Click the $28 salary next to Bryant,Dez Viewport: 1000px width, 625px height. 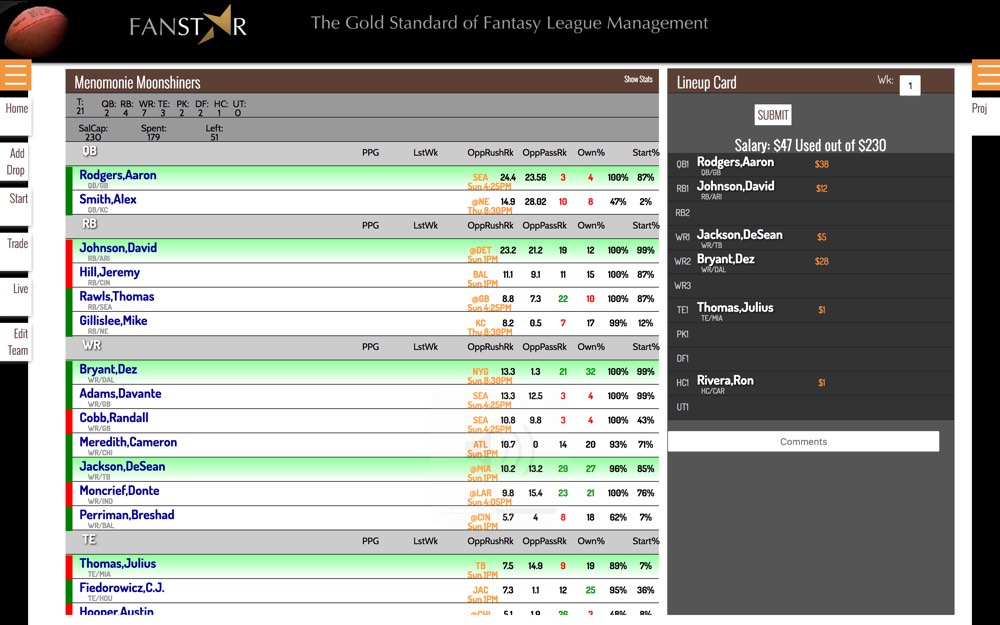tap(821, 261)
